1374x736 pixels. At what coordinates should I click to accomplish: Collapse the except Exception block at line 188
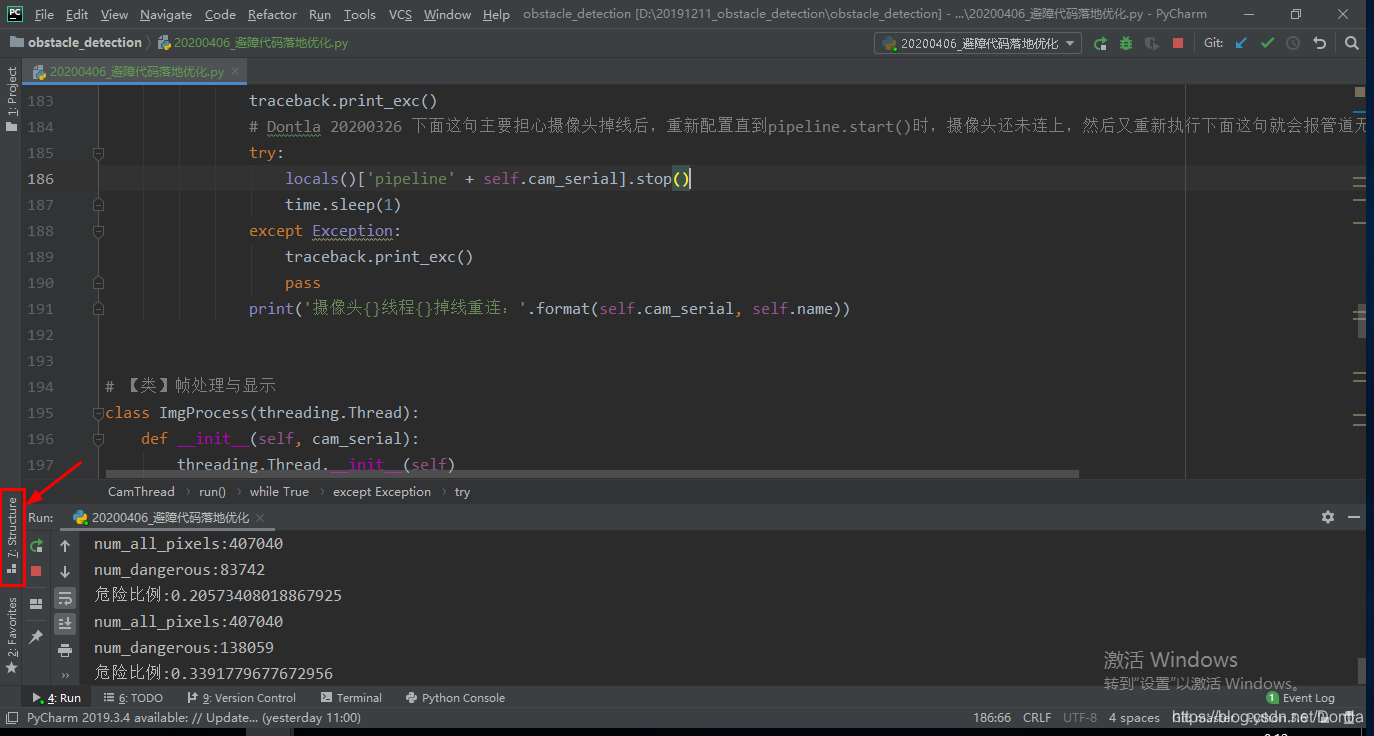96,230
